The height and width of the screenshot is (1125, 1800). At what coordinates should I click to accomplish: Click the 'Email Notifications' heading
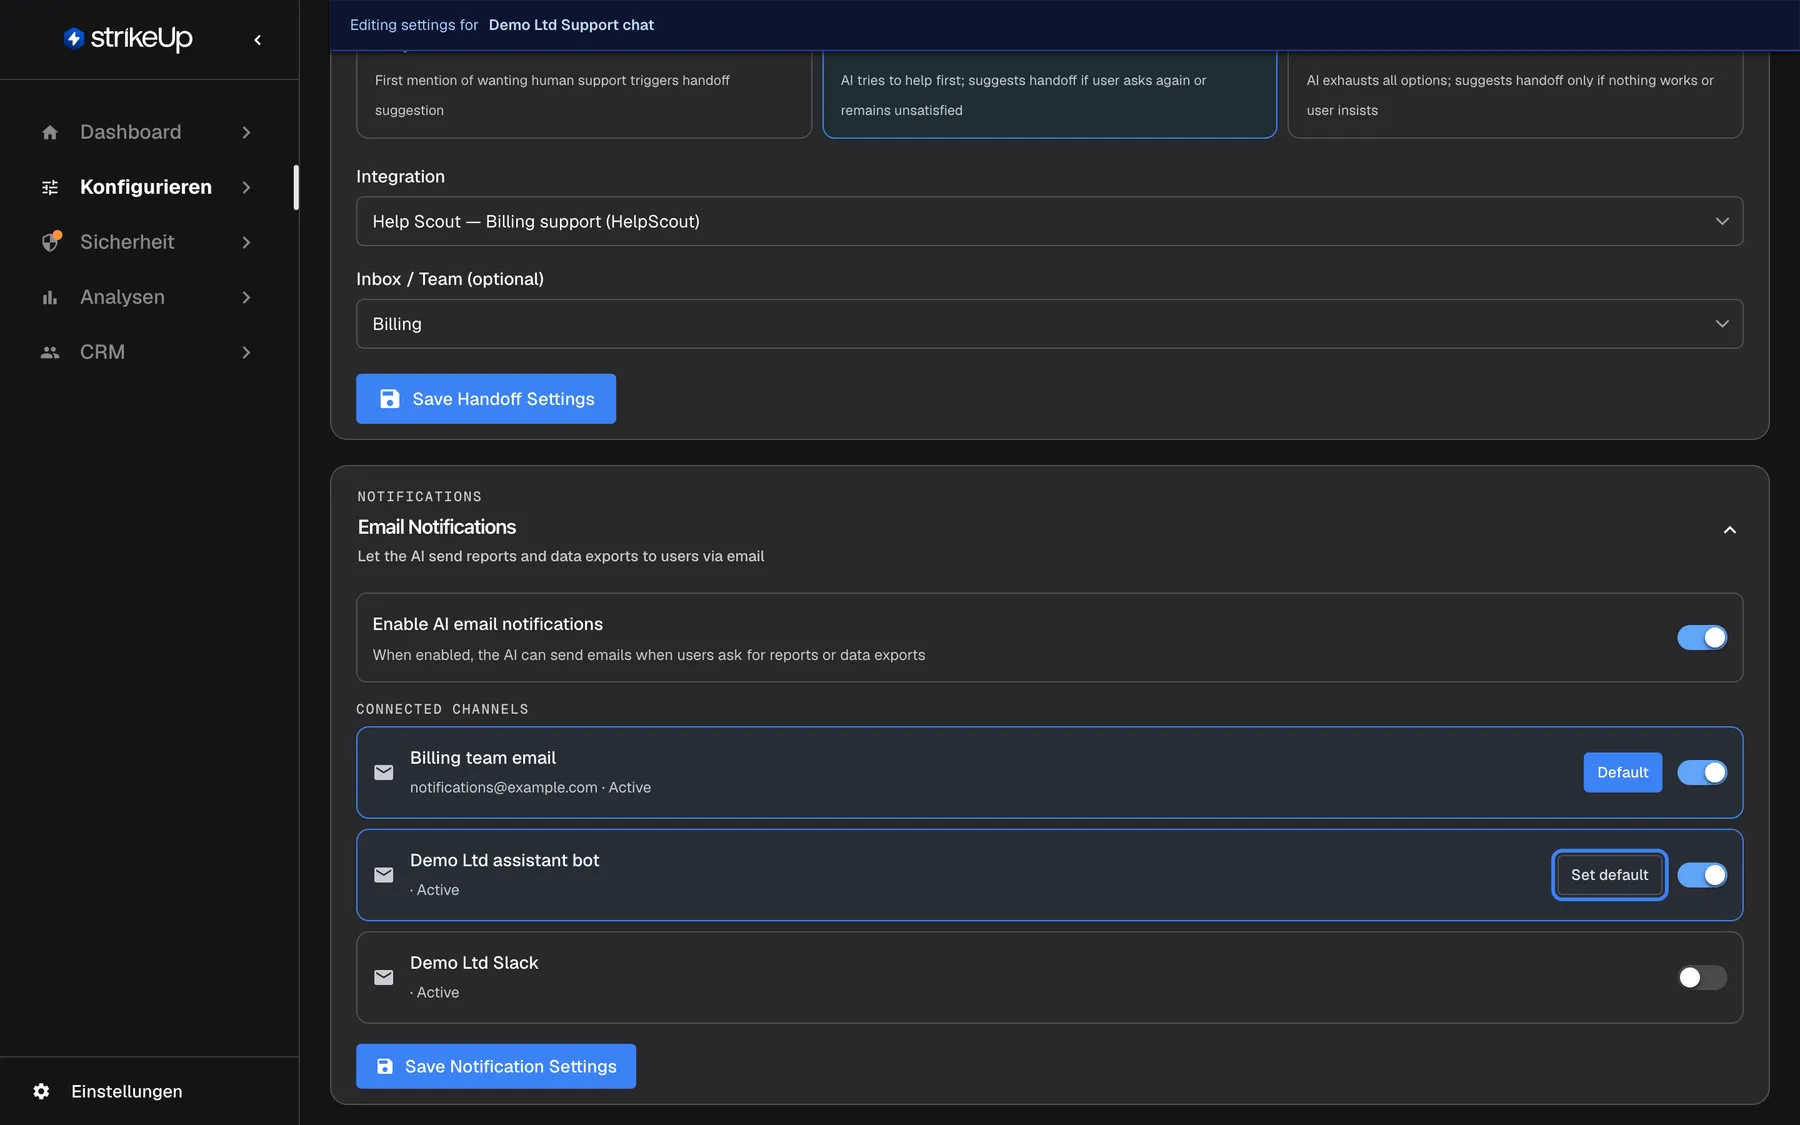tap(437, 527)
